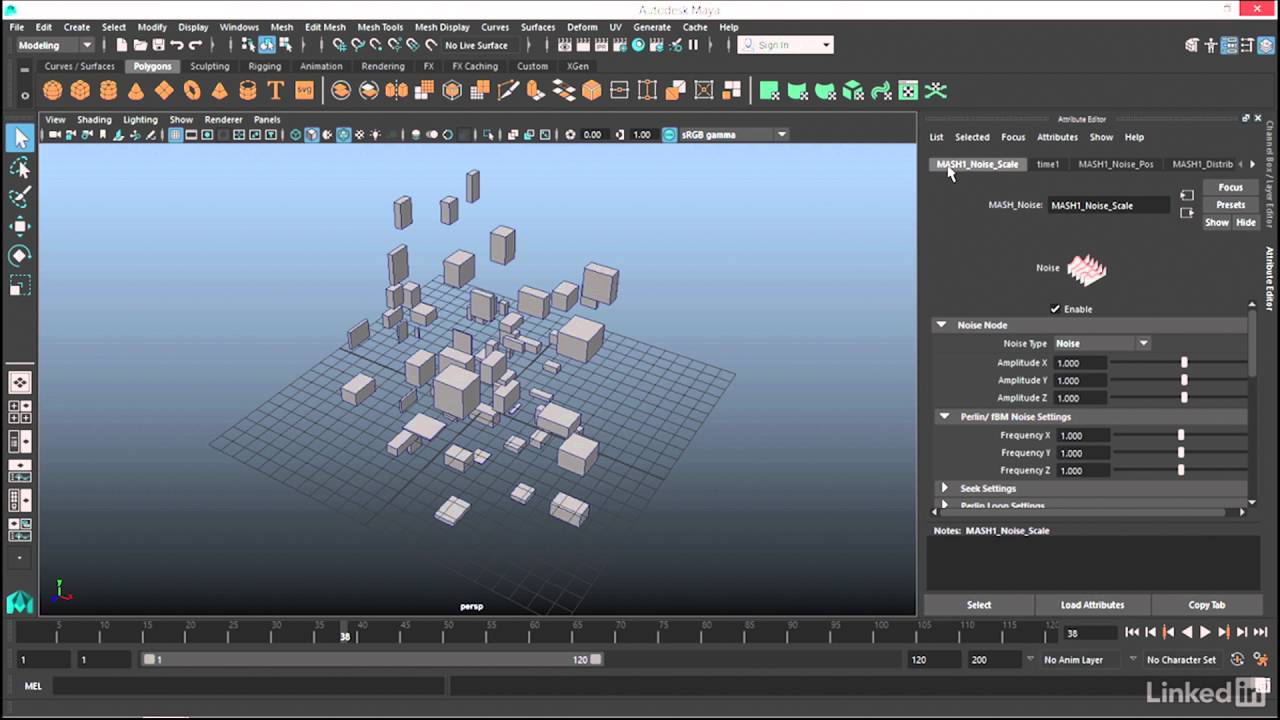Collapse the Noise Node section
The width and height of the screenshot is (1280, 720).
(x=941, y=325)
